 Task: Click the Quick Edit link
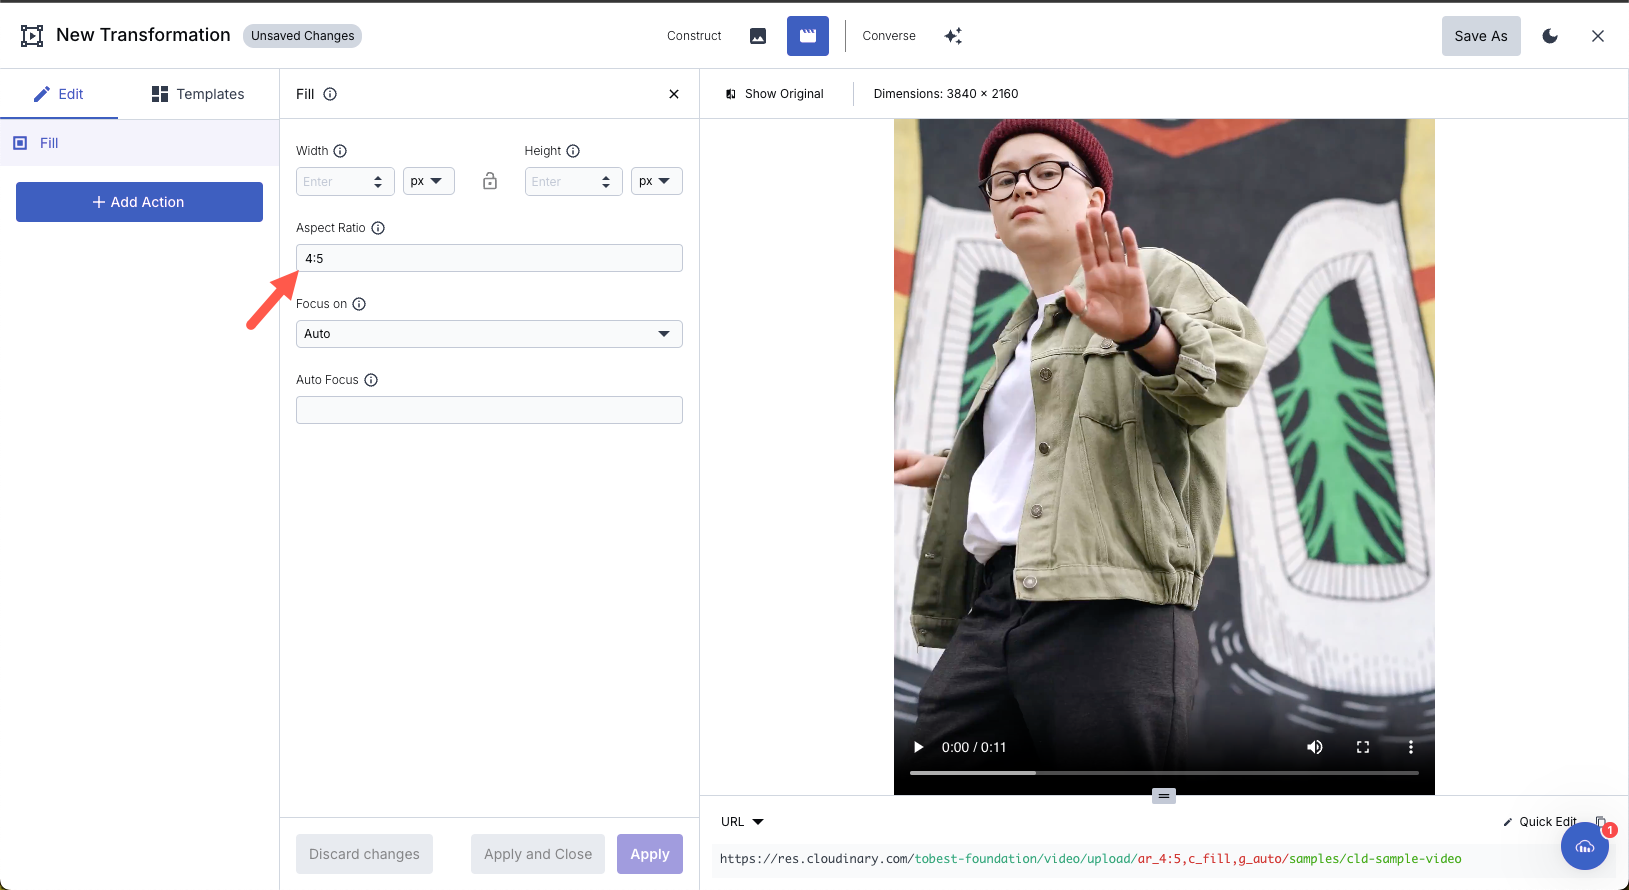[1540, 822]
